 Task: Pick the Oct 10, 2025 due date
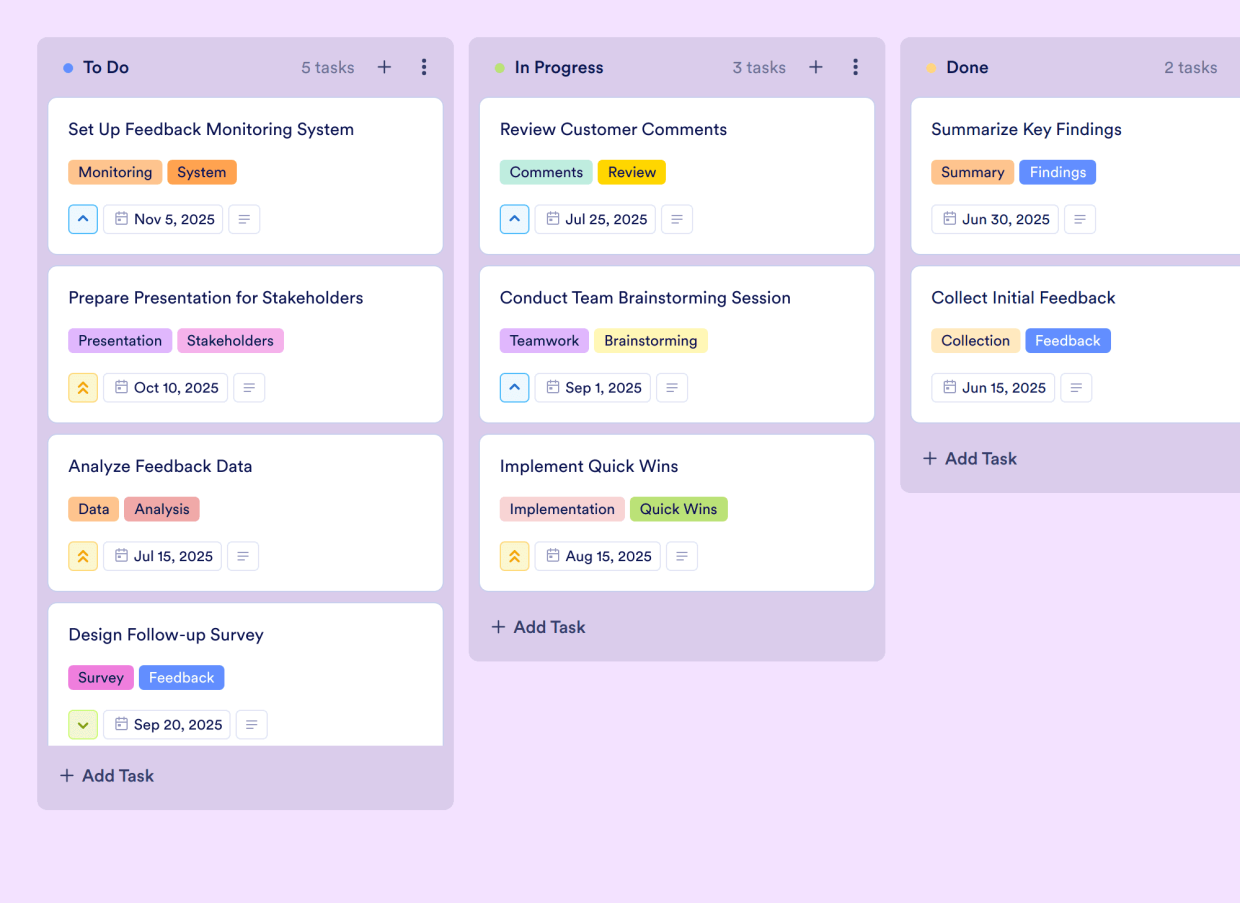coord(166,388)
